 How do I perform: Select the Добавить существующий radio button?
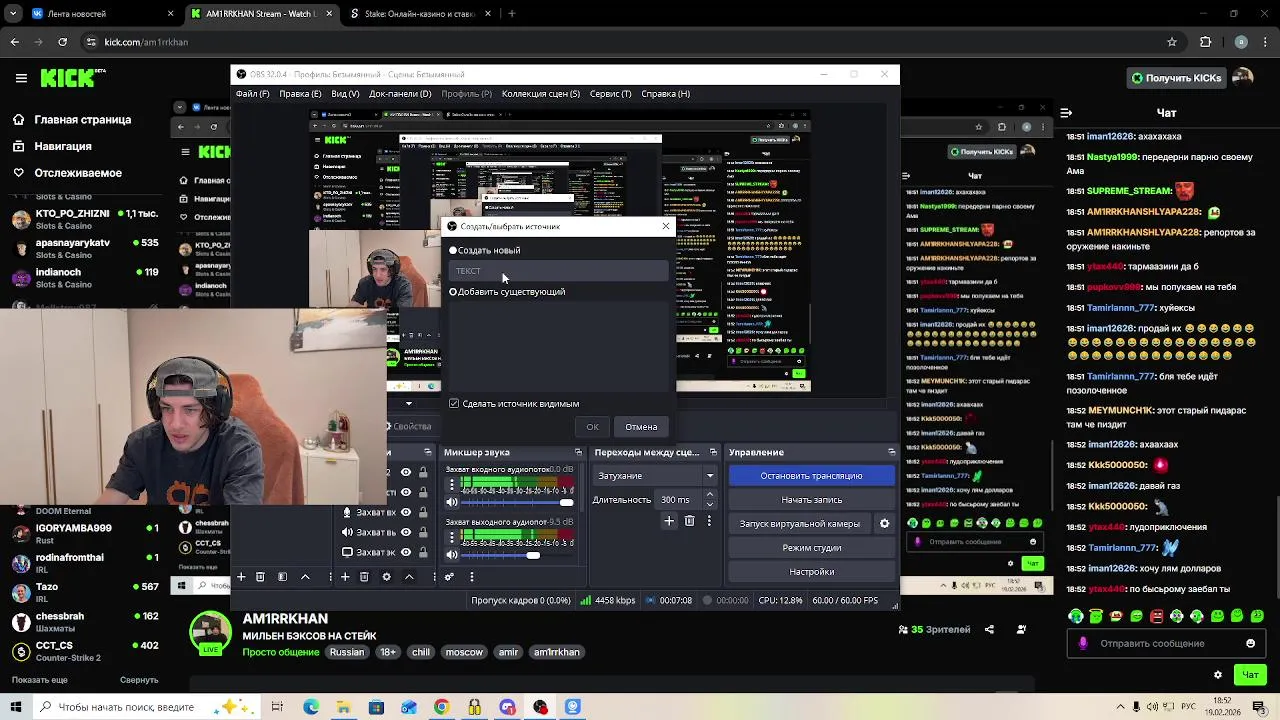(453, 292)
